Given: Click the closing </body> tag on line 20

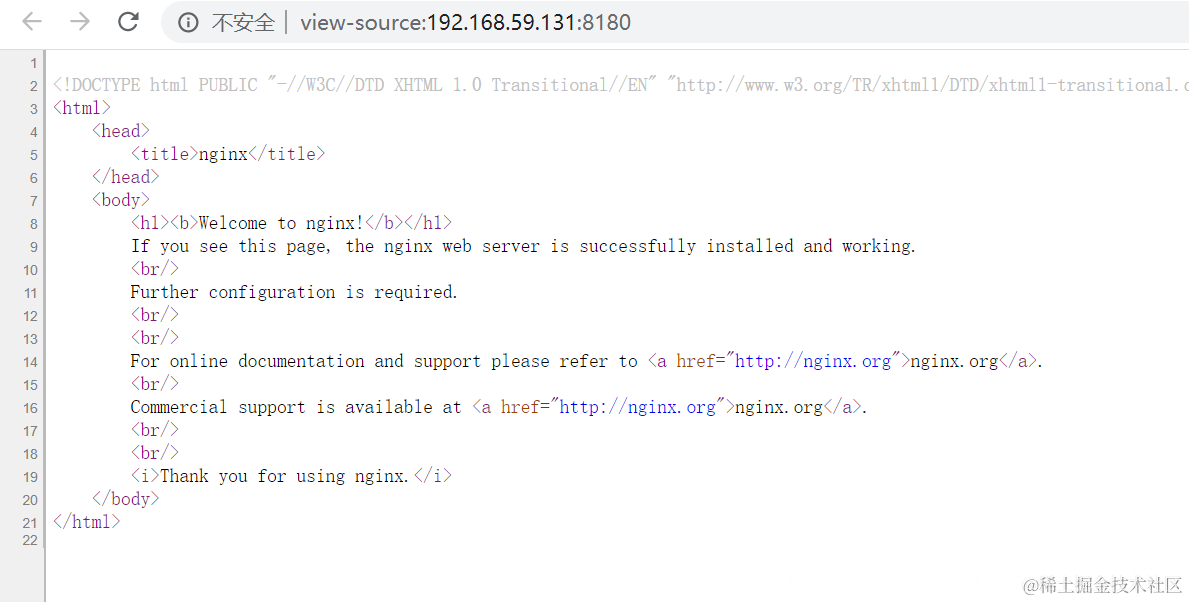Looking at the screenshot, I should 126,499.
